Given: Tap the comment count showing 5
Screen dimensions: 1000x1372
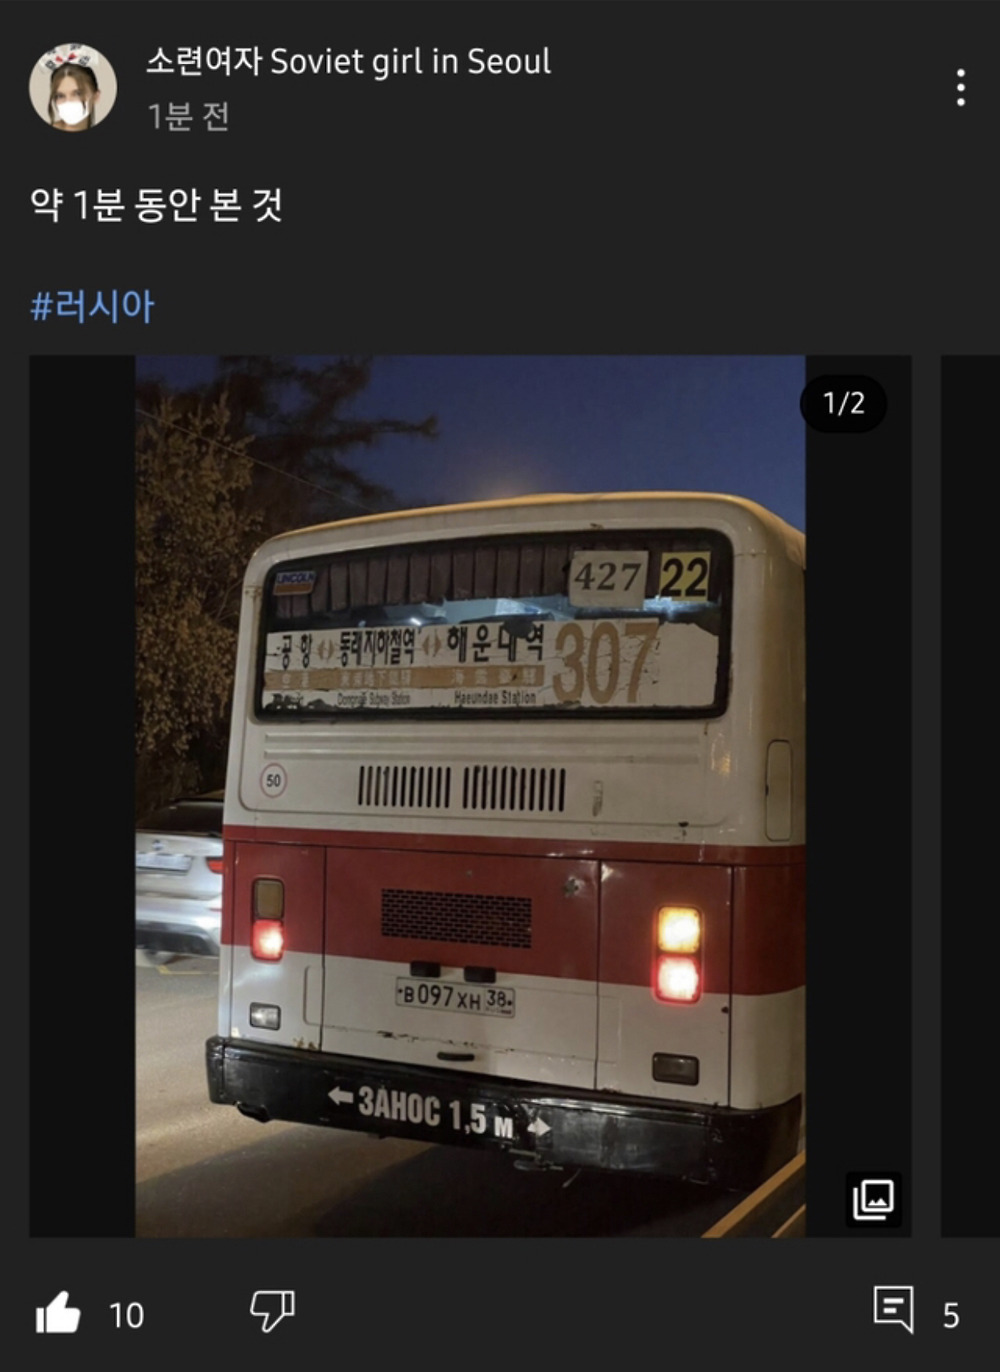Looking at the screenshot, I should pos(951,1315).
